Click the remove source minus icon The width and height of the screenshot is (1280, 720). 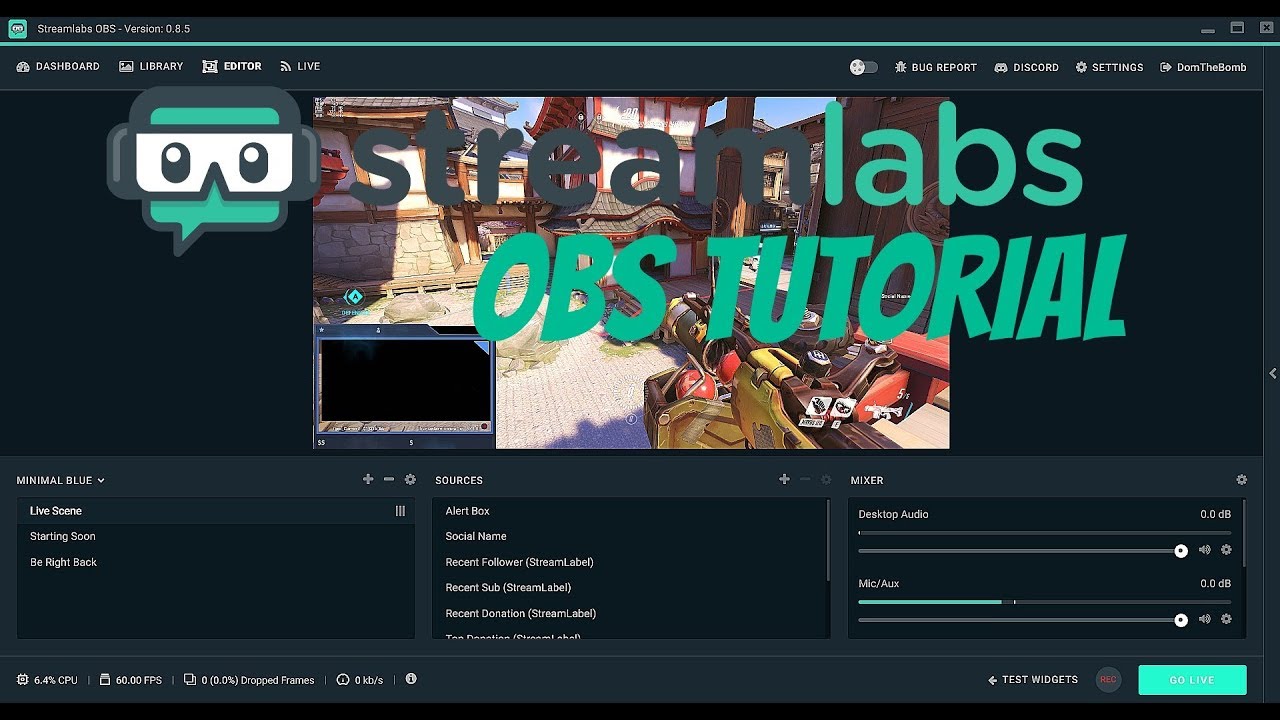tap(805, 480)
